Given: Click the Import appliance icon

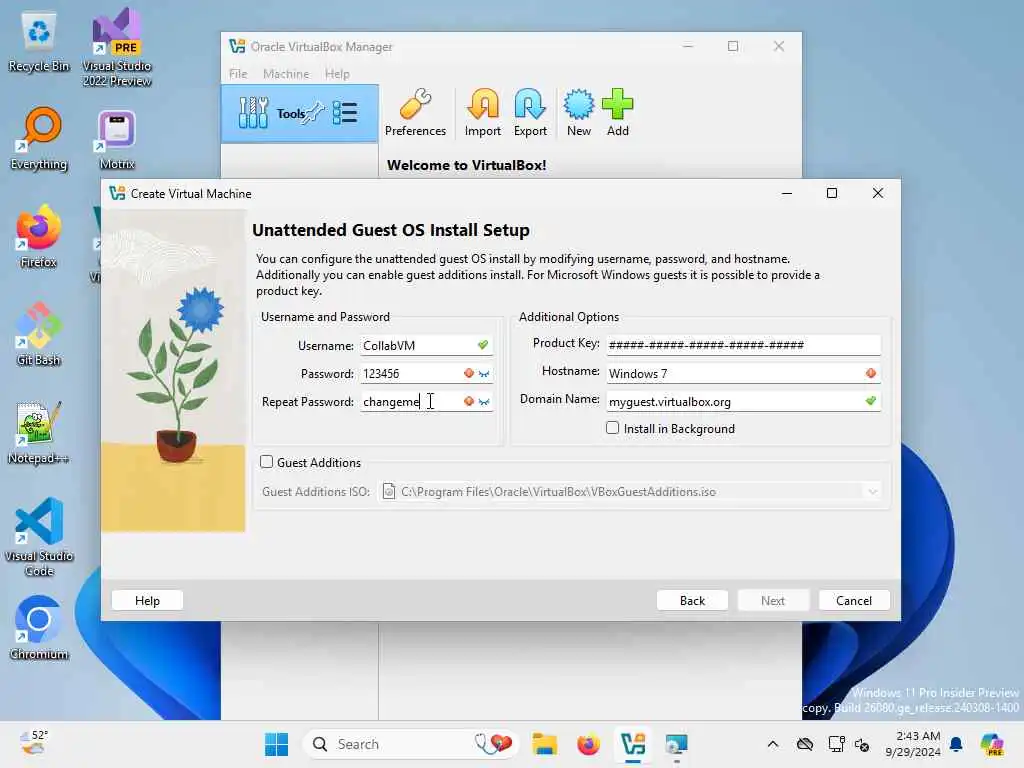Looking at the screenshot, I should coord(483,113).
